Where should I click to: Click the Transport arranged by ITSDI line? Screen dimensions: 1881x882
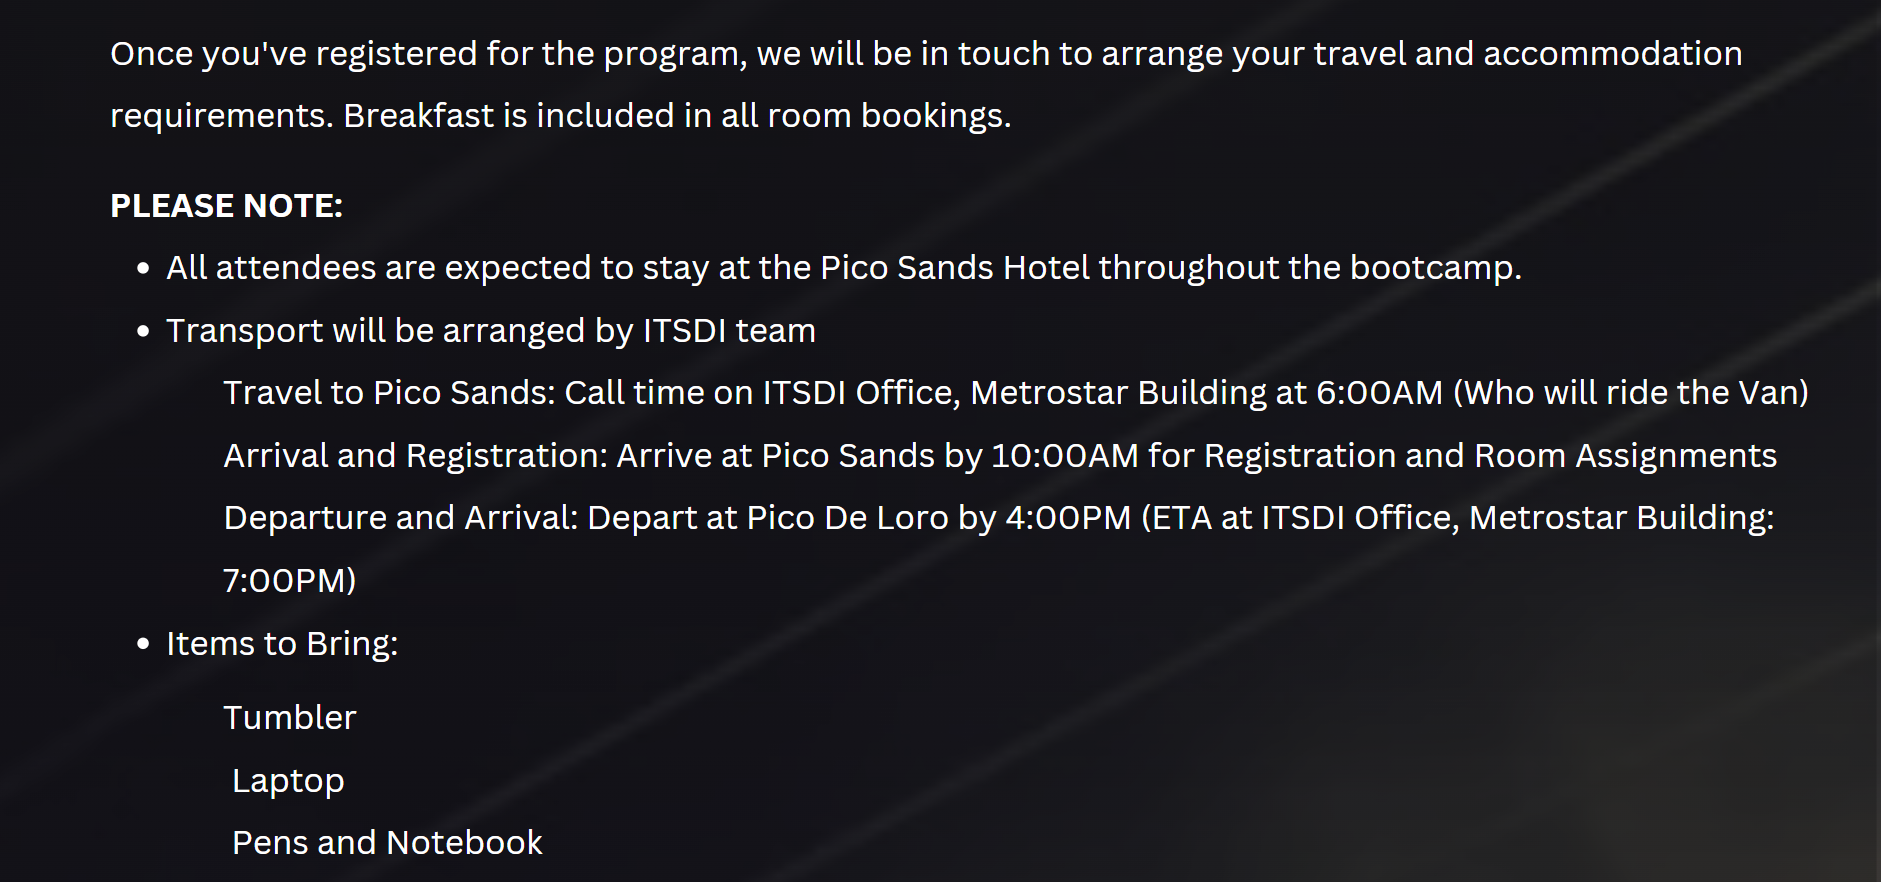pyautogui.click(x=491, y=331)
